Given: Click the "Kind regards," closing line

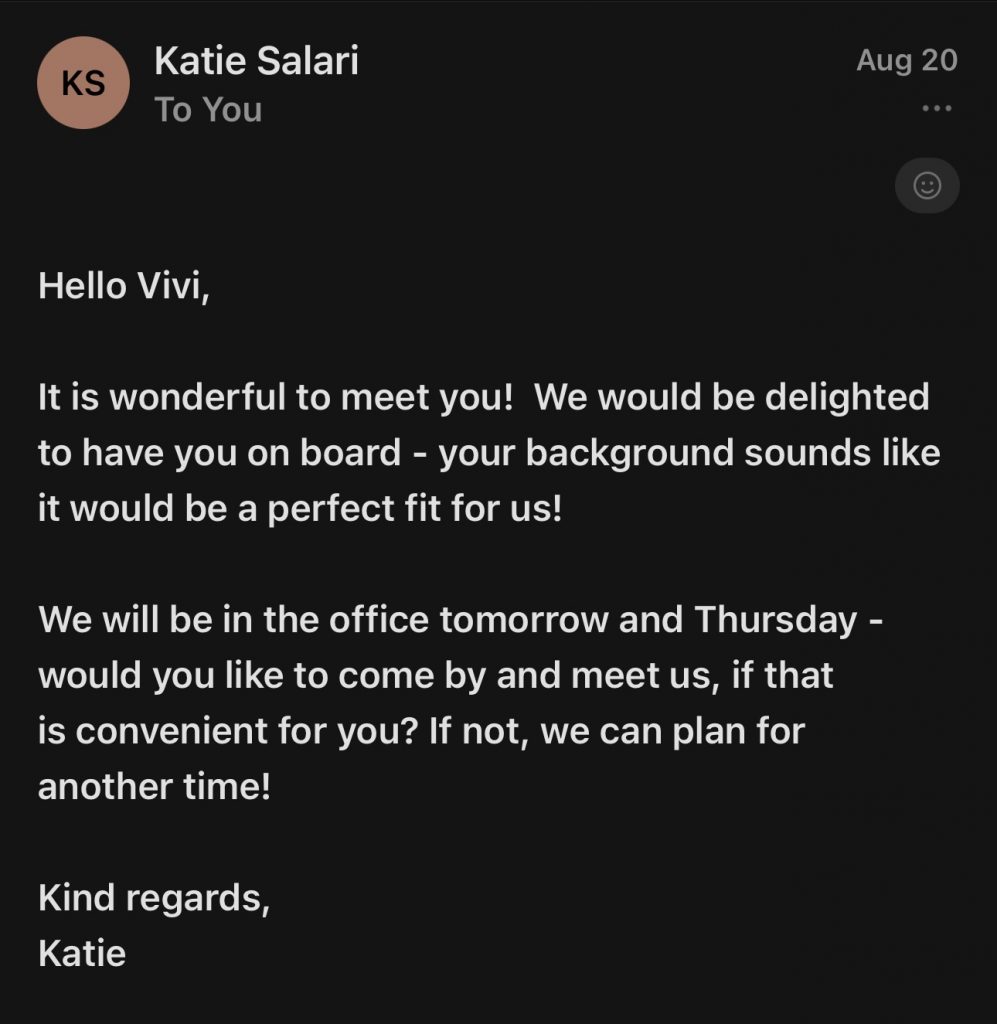Looking at the screenshot, I should click(154, 899).
